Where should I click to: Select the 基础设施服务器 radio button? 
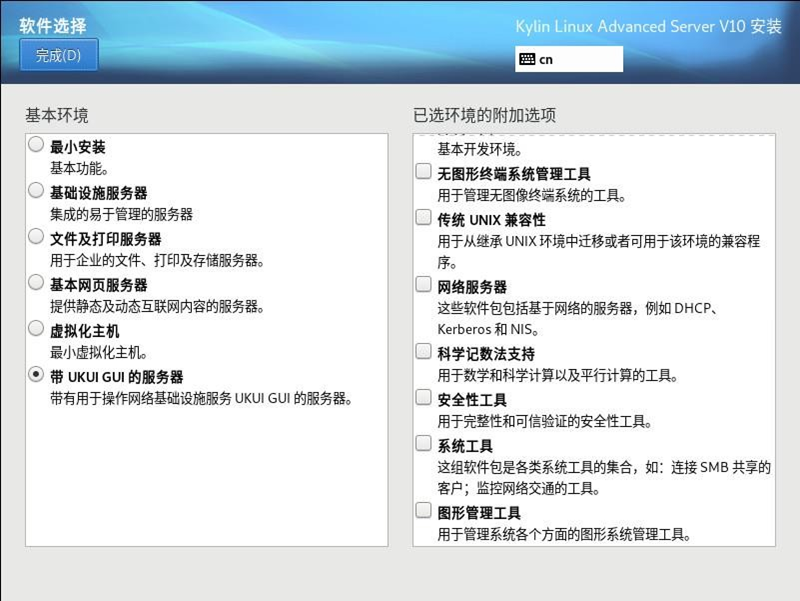(x=36, y=190)
